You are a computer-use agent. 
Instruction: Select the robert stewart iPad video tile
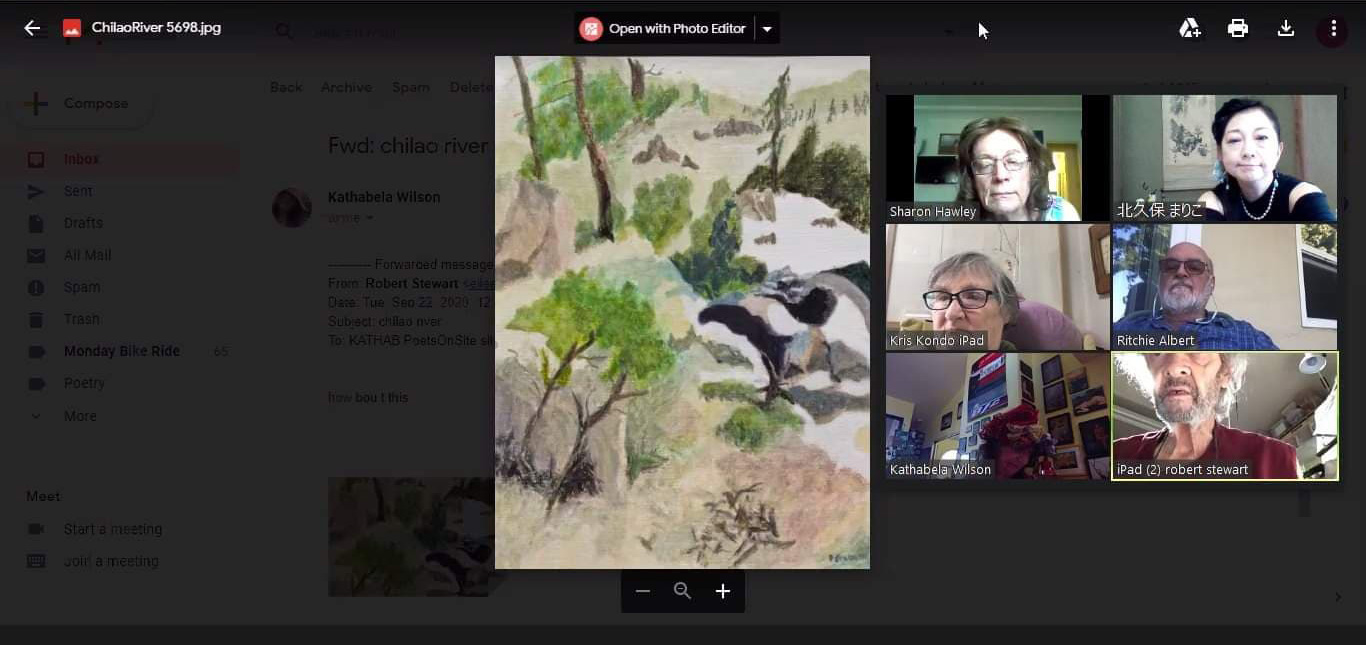[x=1225, y=416]
